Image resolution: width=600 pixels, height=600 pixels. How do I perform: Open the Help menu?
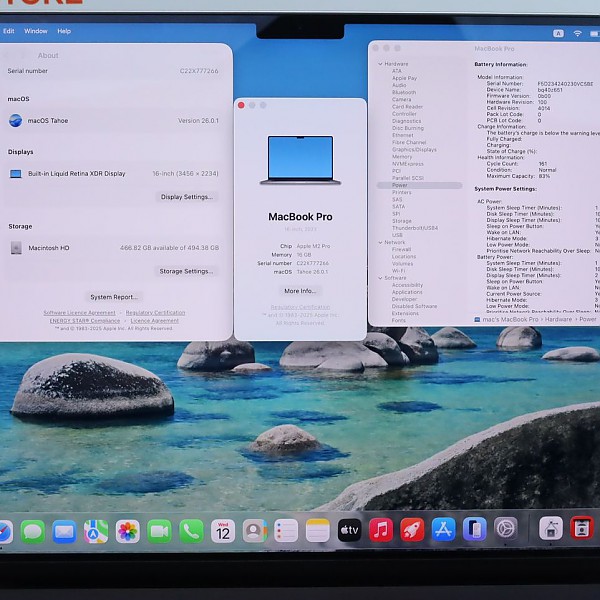(x=64, y=31)
